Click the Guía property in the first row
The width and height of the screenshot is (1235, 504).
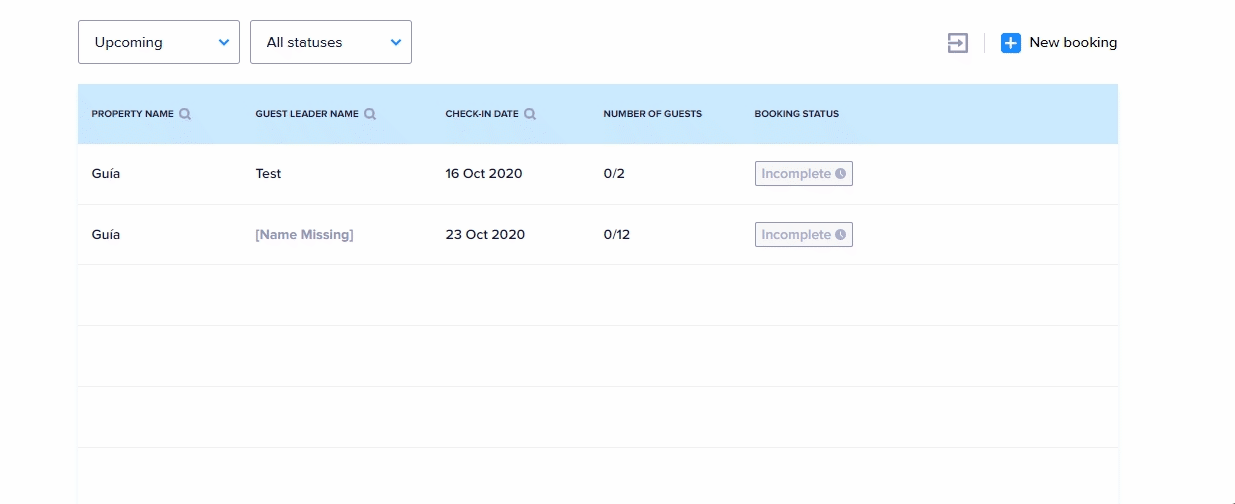[x=106, y=174]
